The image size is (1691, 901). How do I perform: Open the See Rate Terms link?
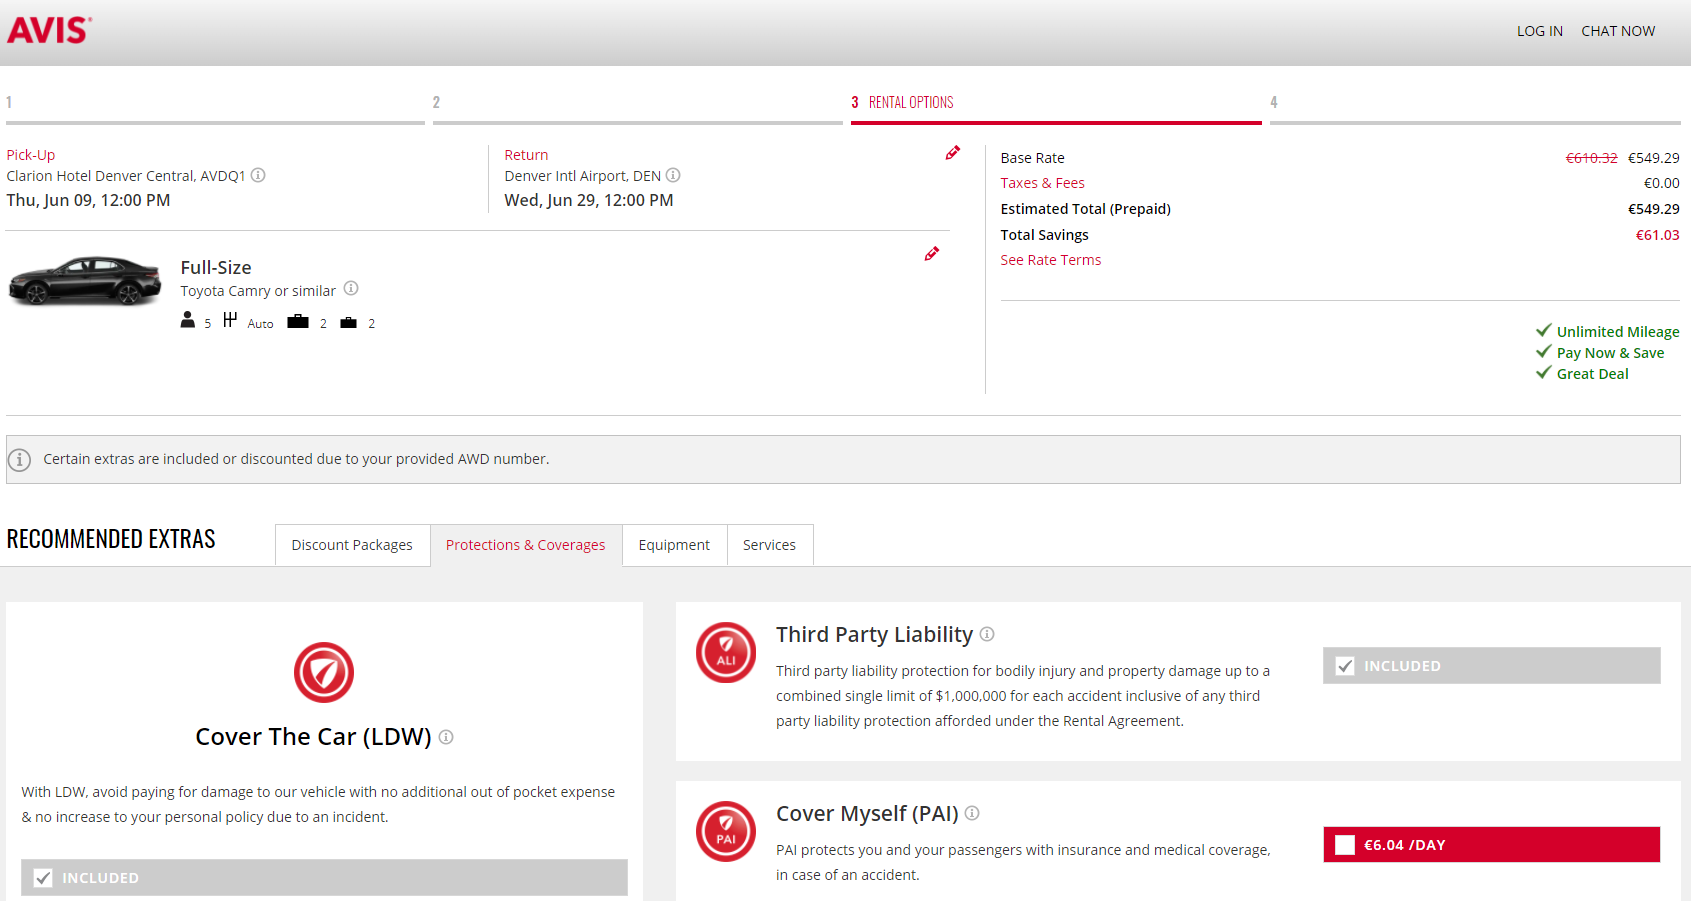(1050, 260)
